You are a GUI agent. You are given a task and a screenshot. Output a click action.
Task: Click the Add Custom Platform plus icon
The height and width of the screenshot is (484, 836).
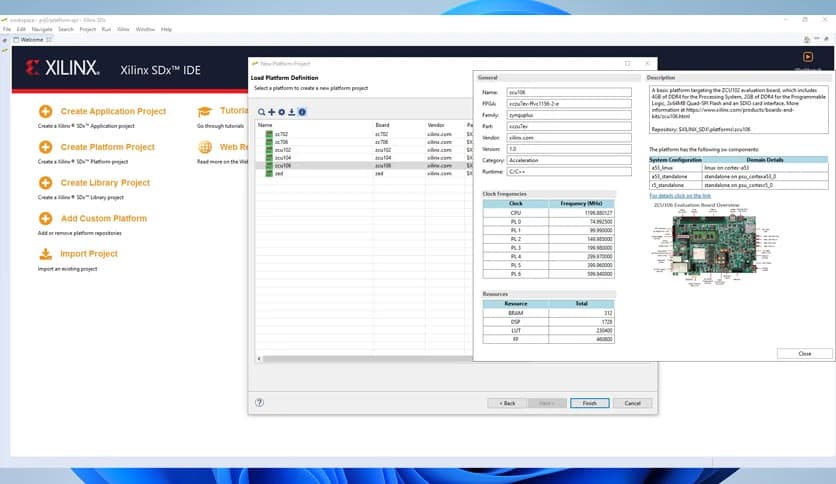(x=45, y=218)
